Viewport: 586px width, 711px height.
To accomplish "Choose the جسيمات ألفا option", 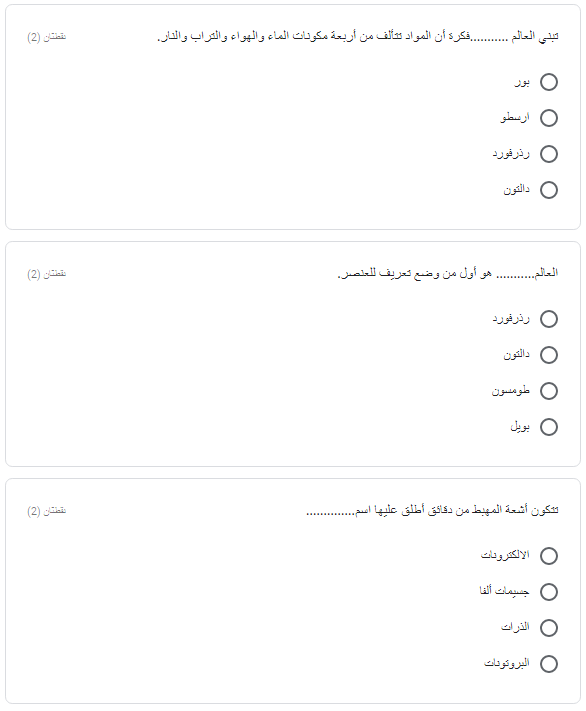I will pyautogui.click(x=548, y=592).
